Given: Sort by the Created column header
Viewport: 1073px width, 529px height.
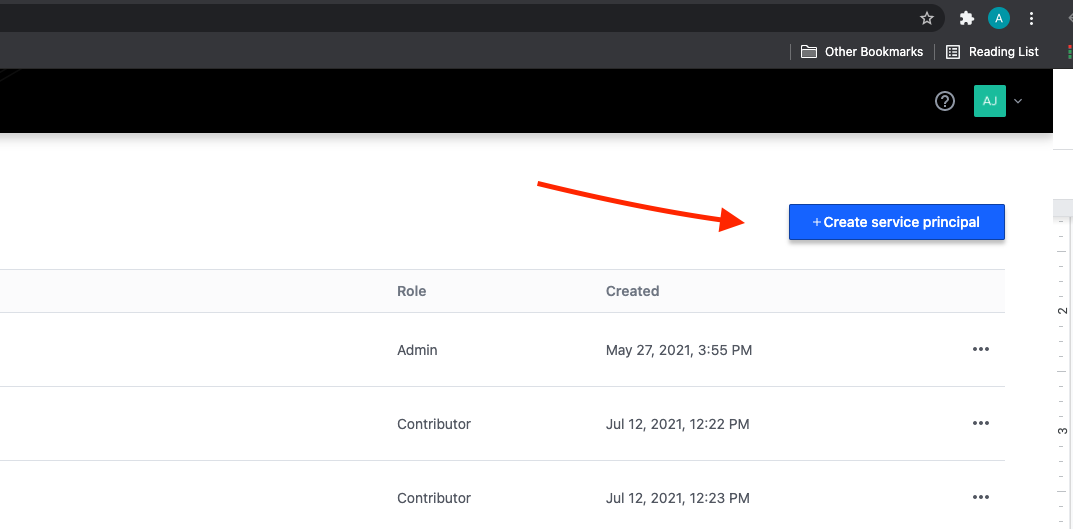Looking at the screenshot, I should (632, 291).
